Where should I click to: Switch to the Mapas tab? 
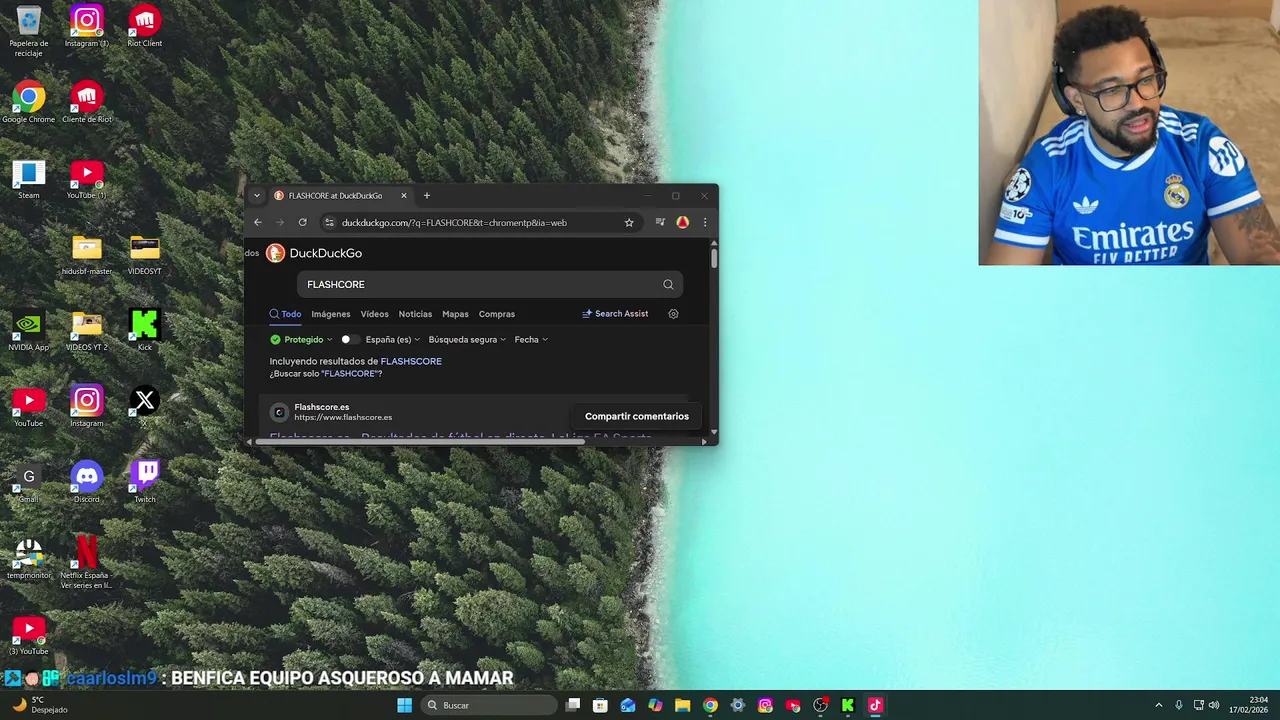(455, 314)
